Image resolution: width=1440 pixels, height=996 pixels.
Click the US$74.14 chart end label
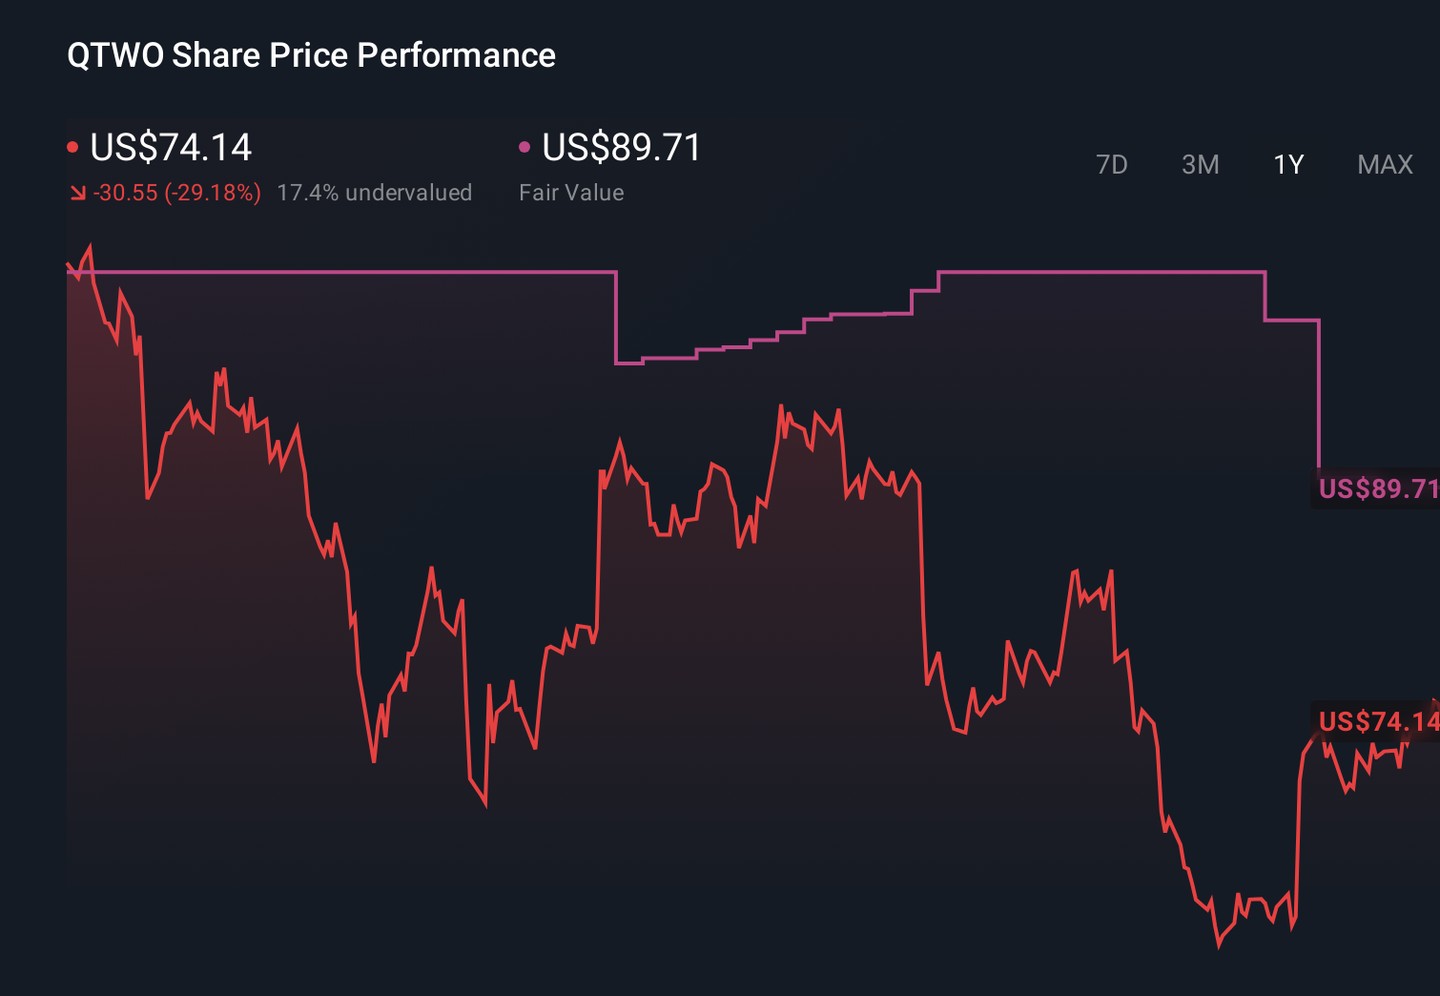pos(1378,721)
